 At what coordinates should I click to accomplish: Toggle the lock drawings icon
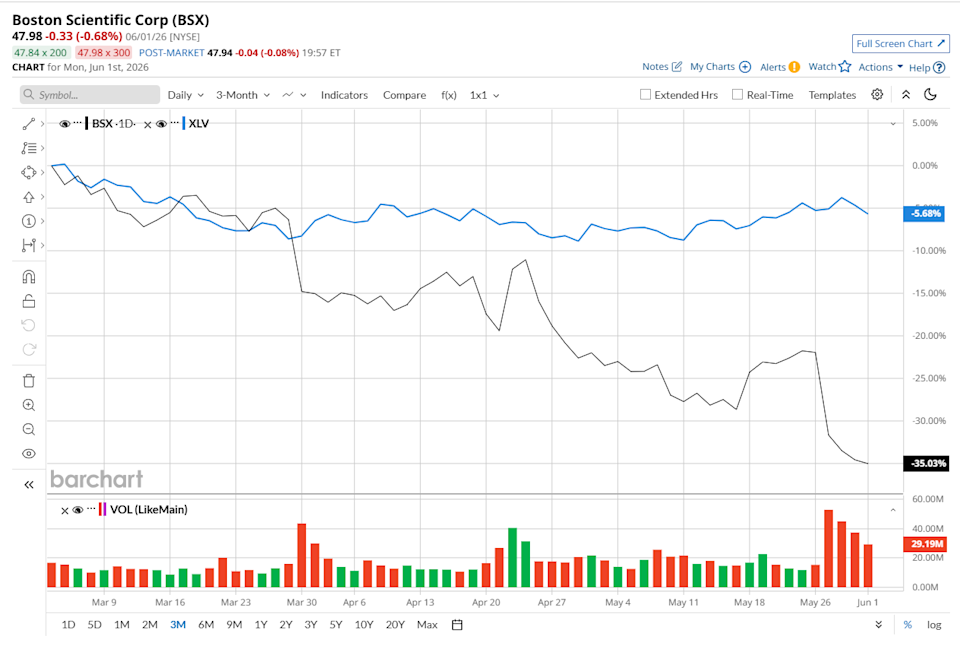coord(28,301)
